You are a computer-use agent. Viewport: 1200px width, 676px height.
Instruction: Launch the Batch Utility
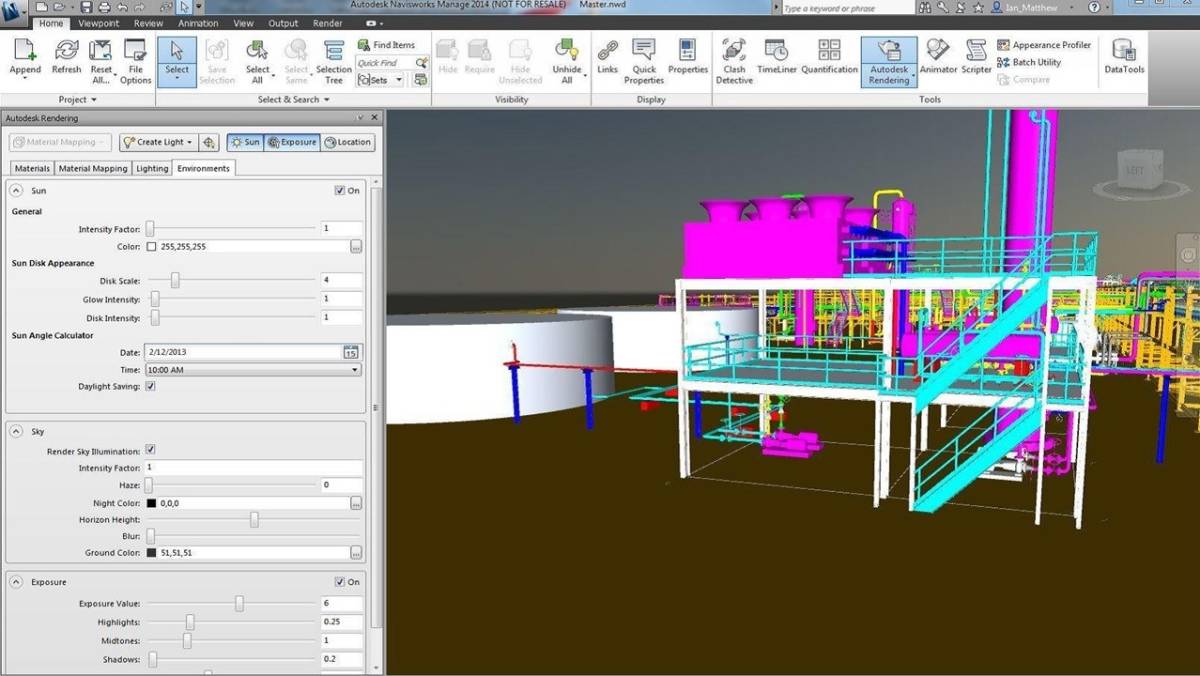(1029, 62)
